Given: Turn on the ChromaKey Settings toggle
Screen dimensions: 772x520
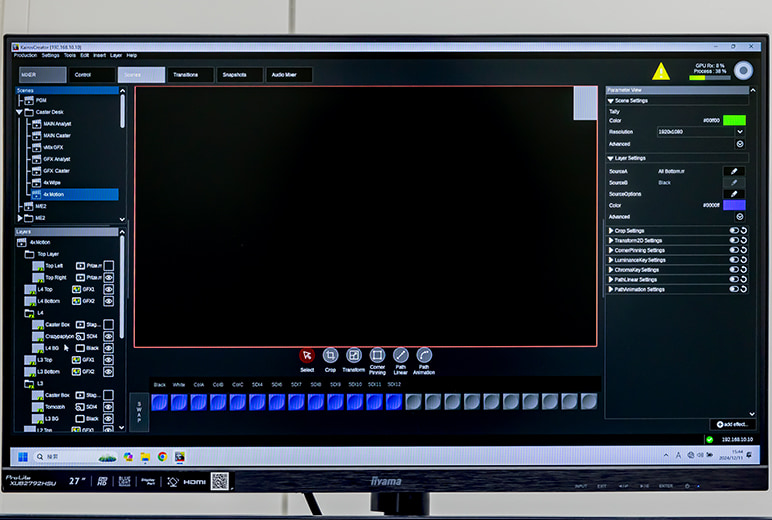Looking at the screenshot, I should [x=733, y=269].
